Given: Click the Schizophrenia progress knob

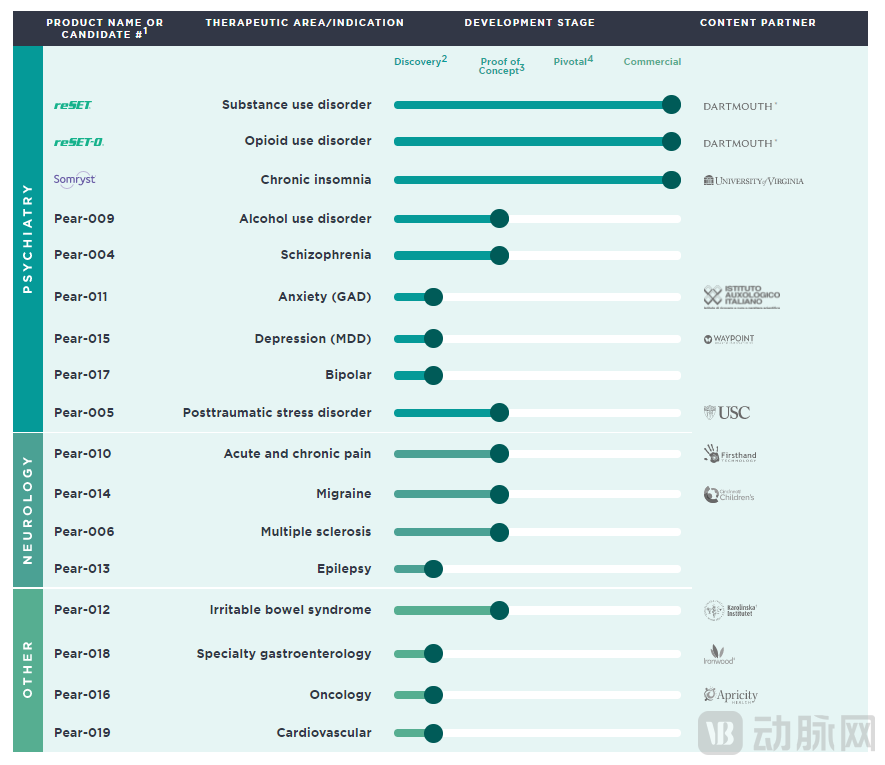Looking at the screenshot, I should coord(499,255).
